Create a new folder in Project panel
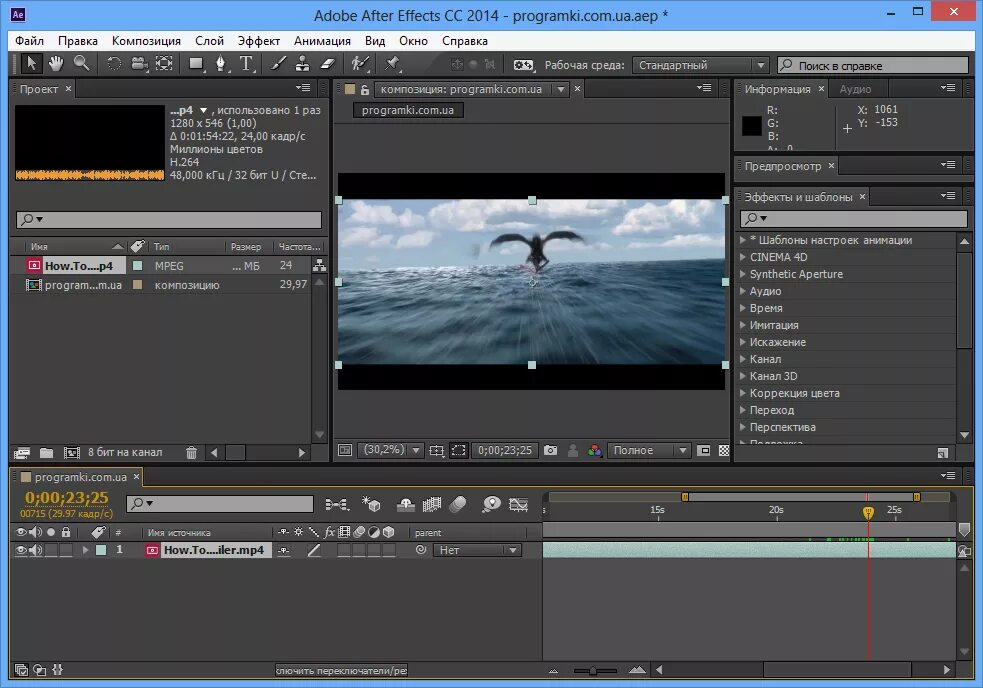 tap(46, 452)
